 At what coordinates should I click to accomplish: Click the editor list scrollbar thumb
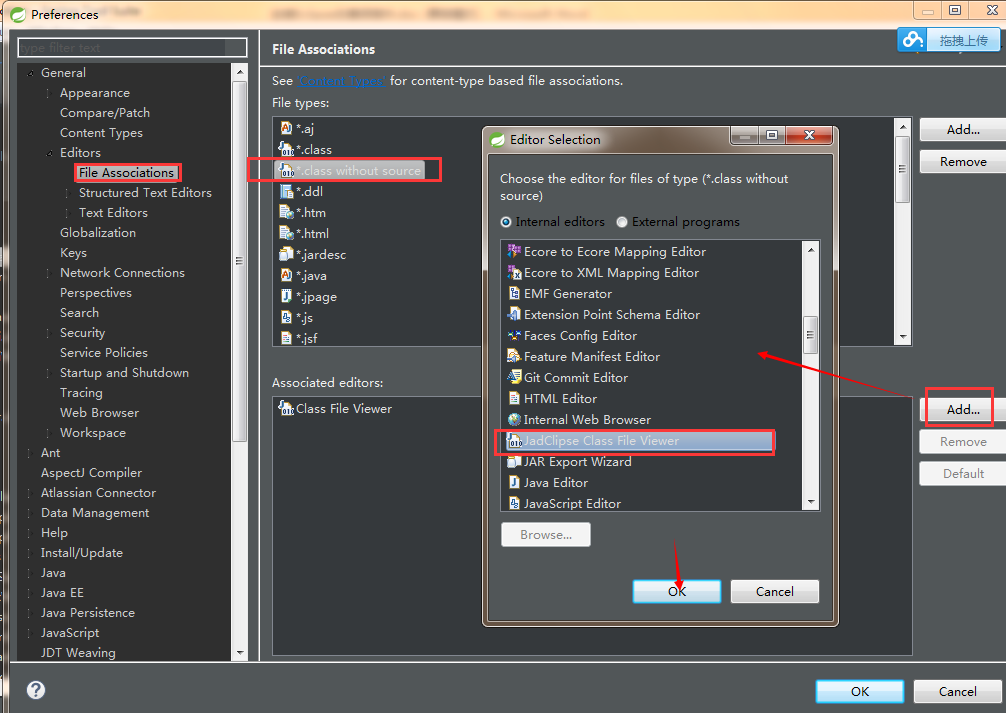810,334
